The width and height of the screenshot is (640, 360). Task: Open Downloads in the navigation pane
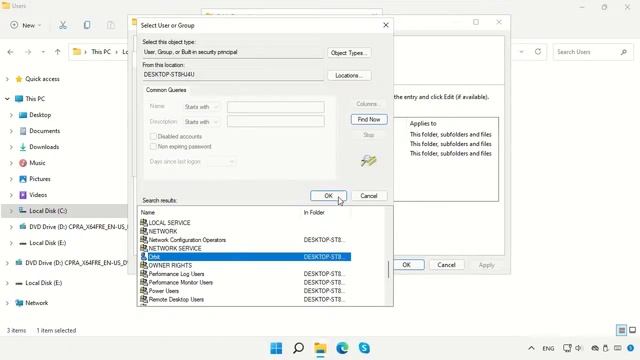pyautogui.click(x=44, y=147)
